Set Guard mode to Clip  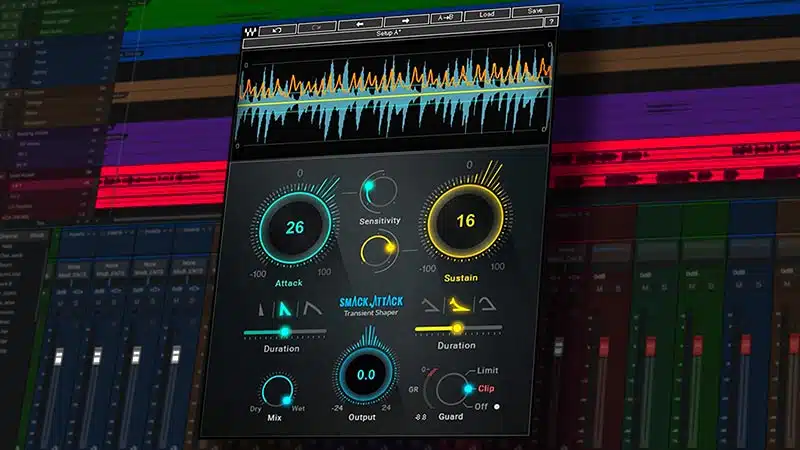[x=486, y=388]
